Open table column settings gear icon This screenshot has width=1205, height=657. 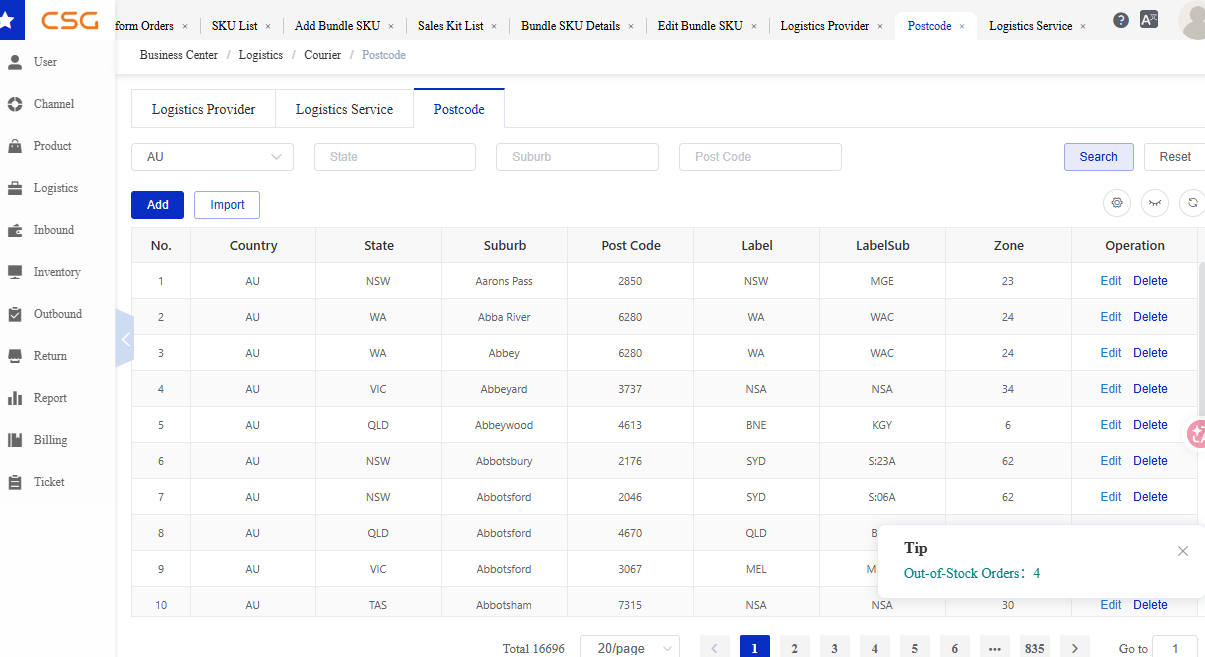point(1117,203)
